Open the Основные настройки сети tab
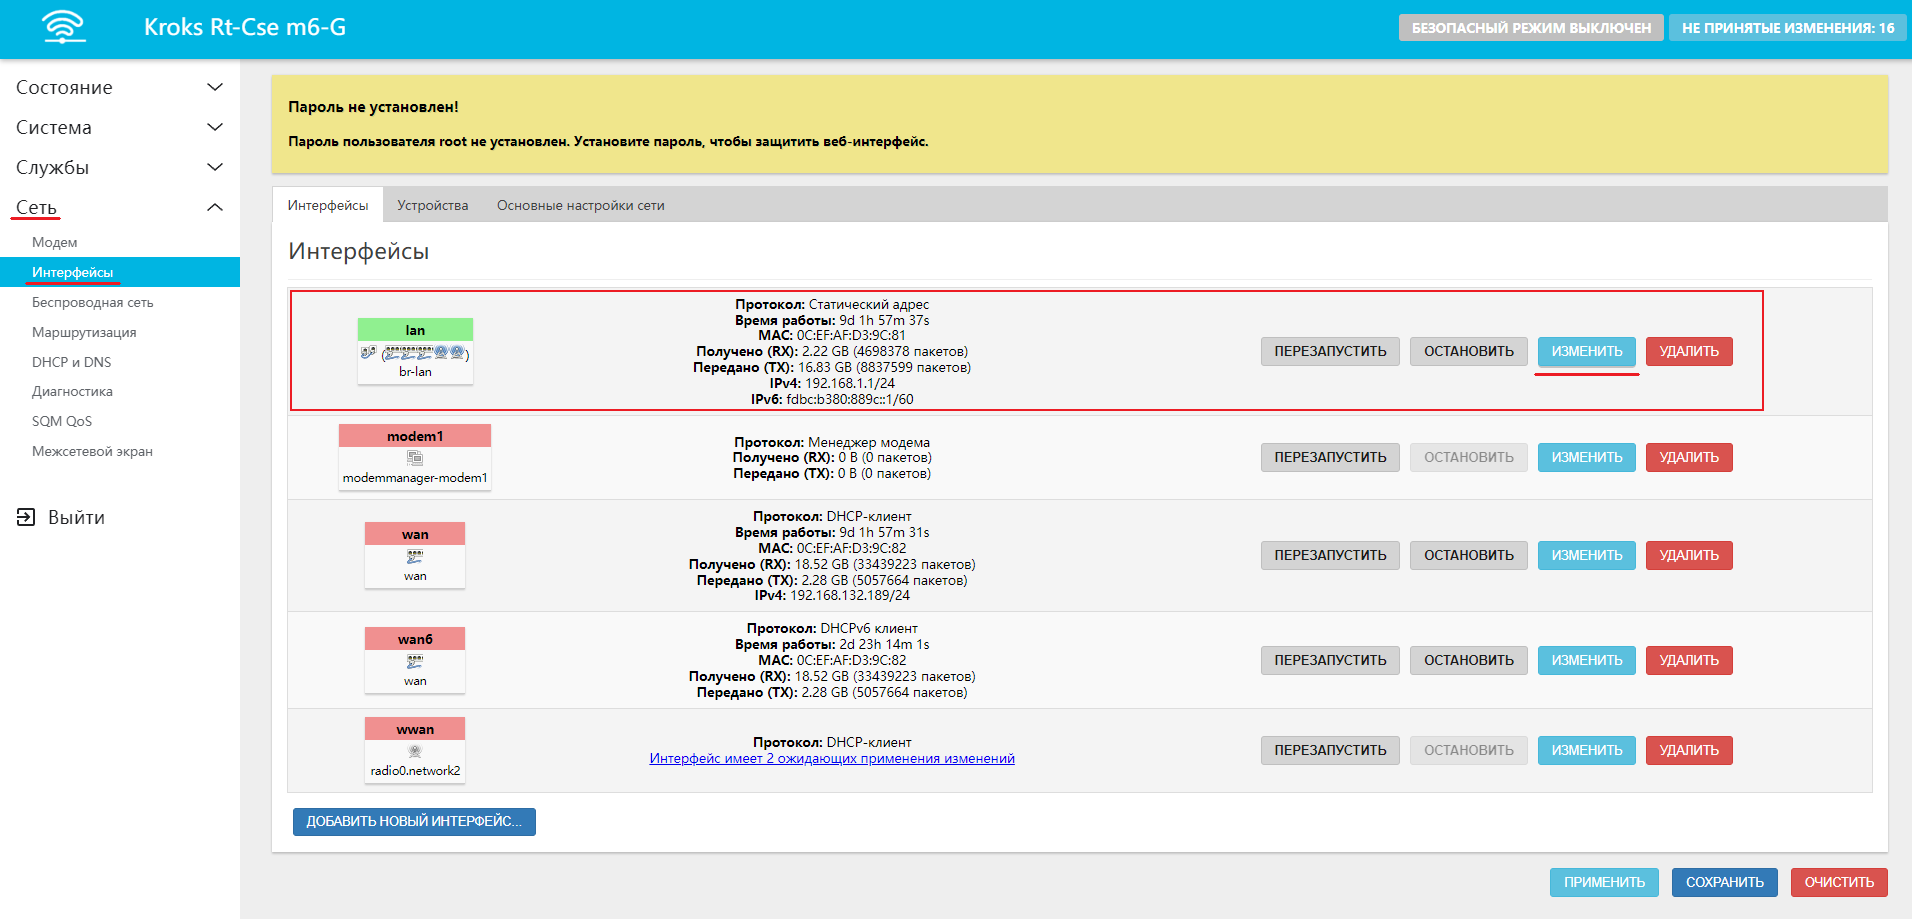Viewport: 1912px width, 919px height. [580, 206]
